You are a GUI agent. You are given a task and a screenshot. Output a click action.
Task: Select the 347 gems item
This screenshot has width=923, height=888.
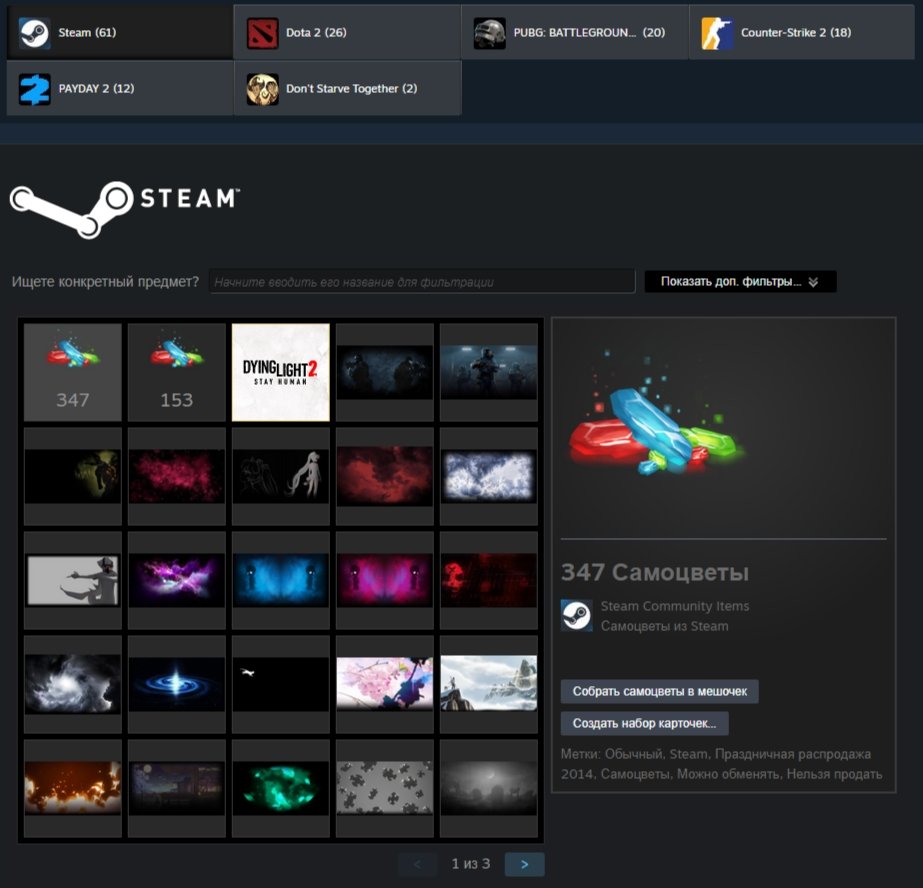coord(73,372)
